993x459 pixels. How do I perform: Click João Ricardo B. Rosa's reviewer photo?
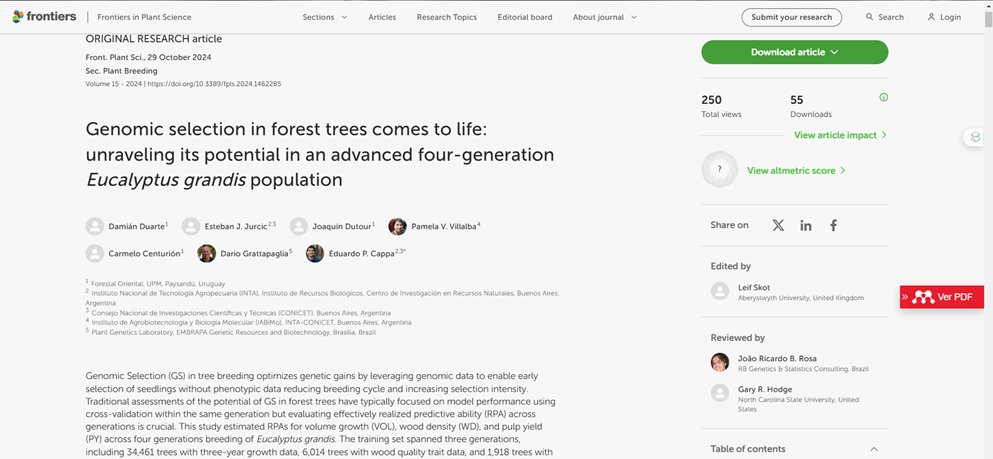coord(720,362)
